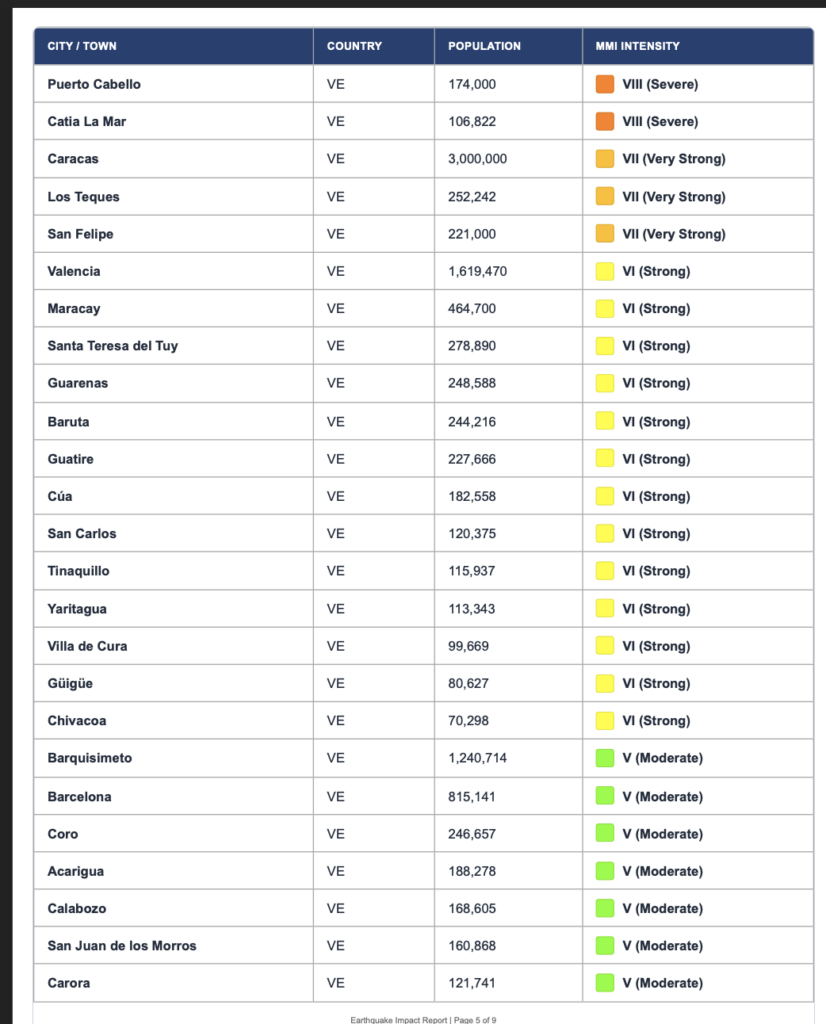This screenshot has width=826, height=1024.
Task: Click the CITY / TOWN column header
Action: (x=82, y=46)
